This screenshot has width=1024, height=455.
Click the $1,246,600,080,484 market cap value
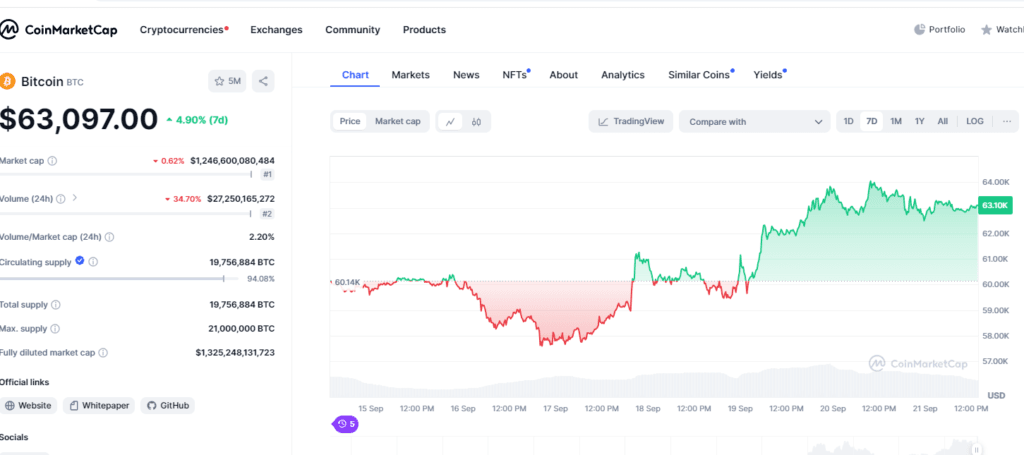(x=232, y=161)
